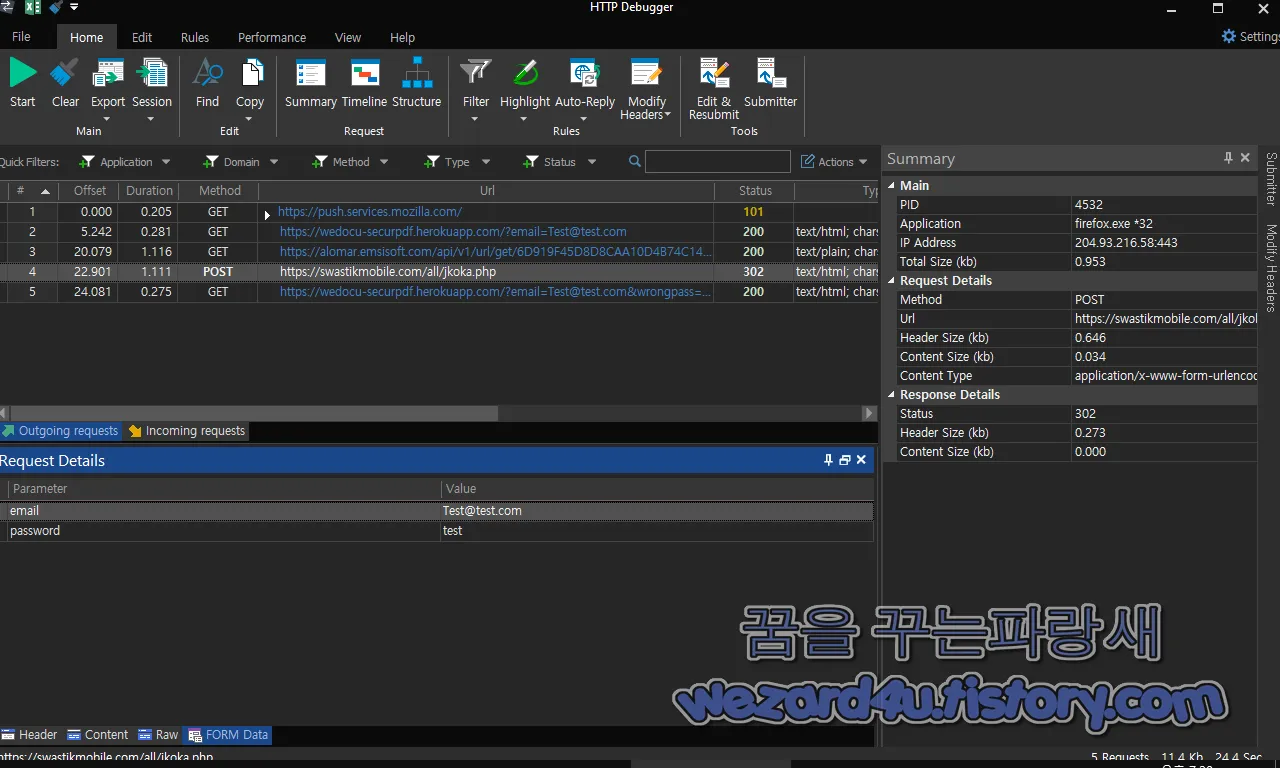The width and height of the screenshot is (1280, 768).
Task: Open the Modify Headers tool
Action: tap(646, 90)
